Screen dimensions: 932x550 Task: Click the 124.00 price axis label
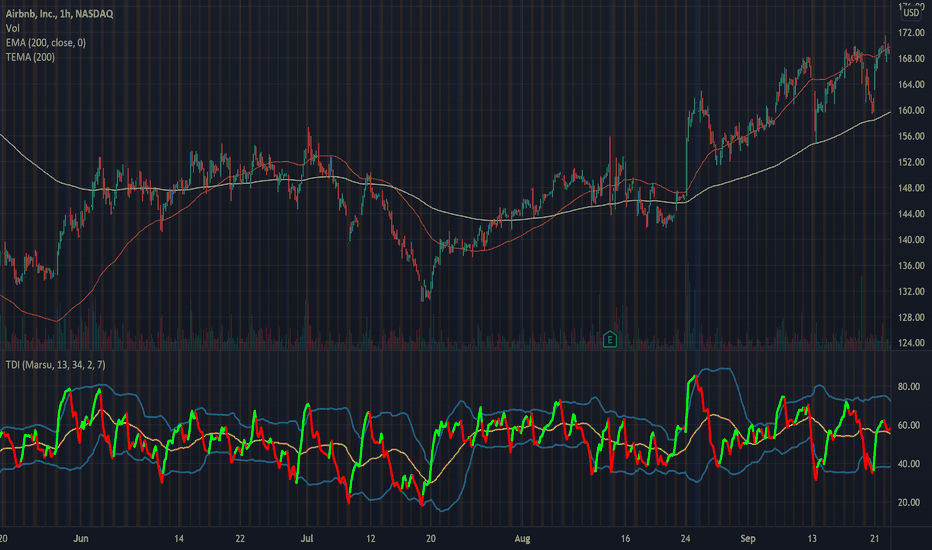[911, 342]
